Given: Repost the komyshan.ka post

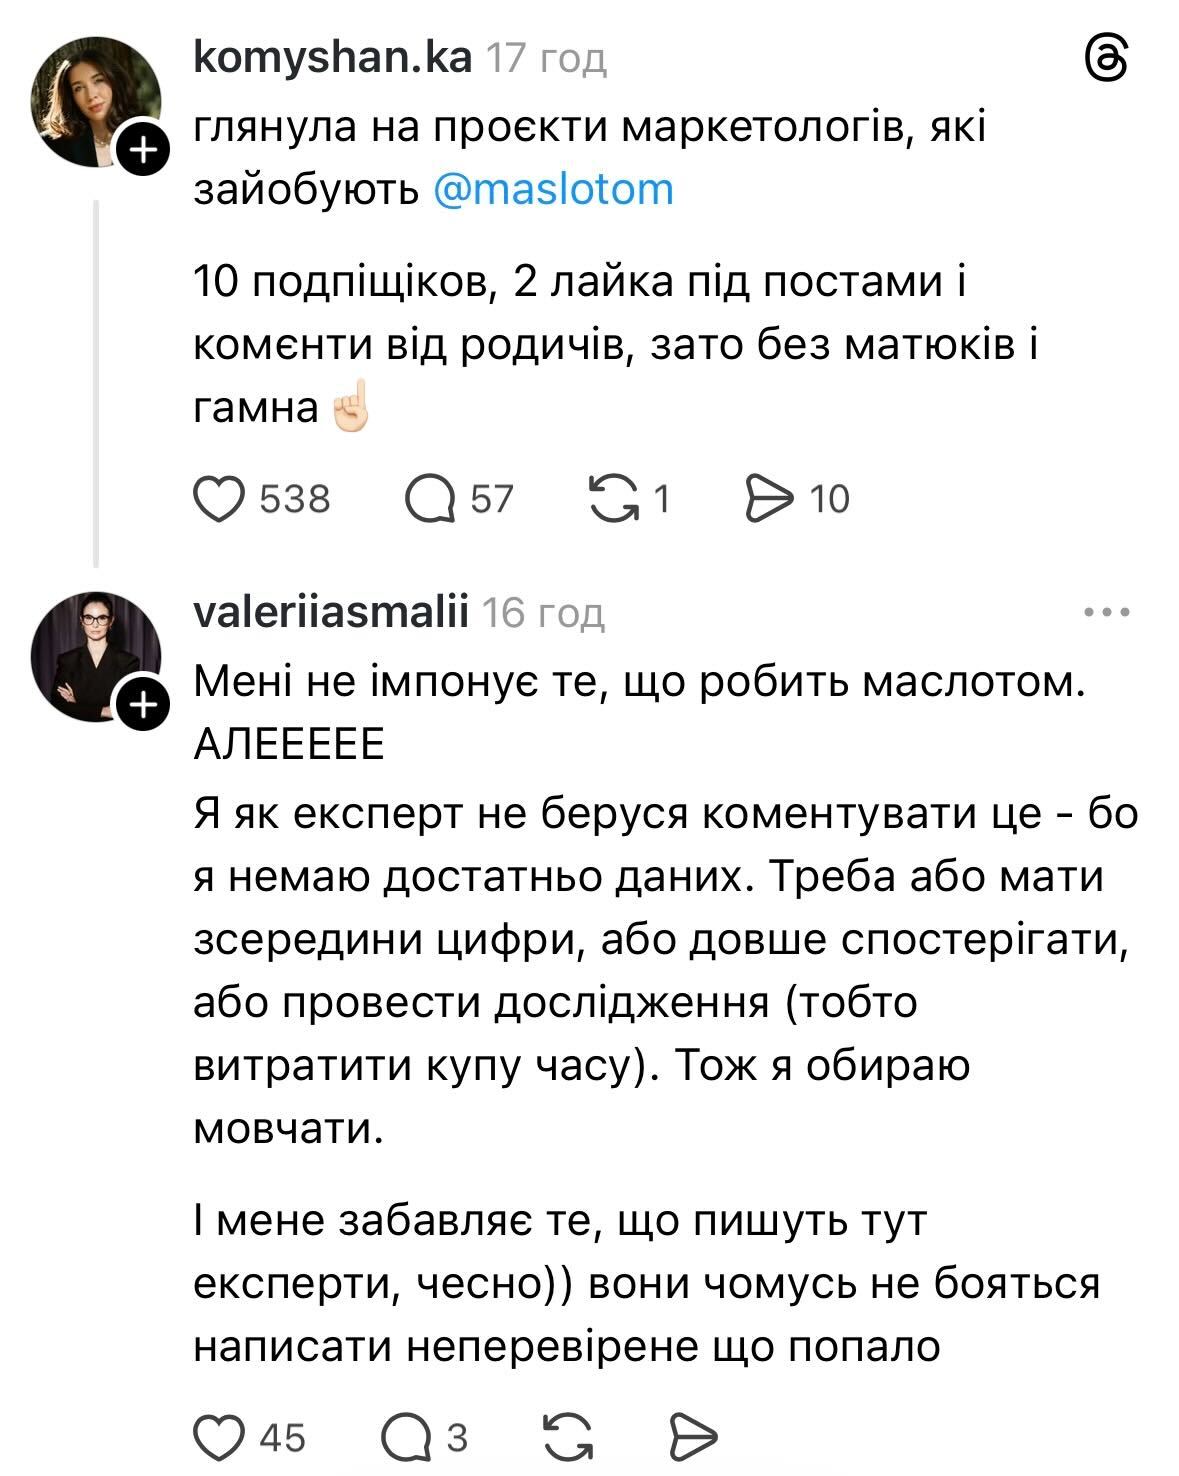Looking at the screenshot, I should click(x=614, y=498).
